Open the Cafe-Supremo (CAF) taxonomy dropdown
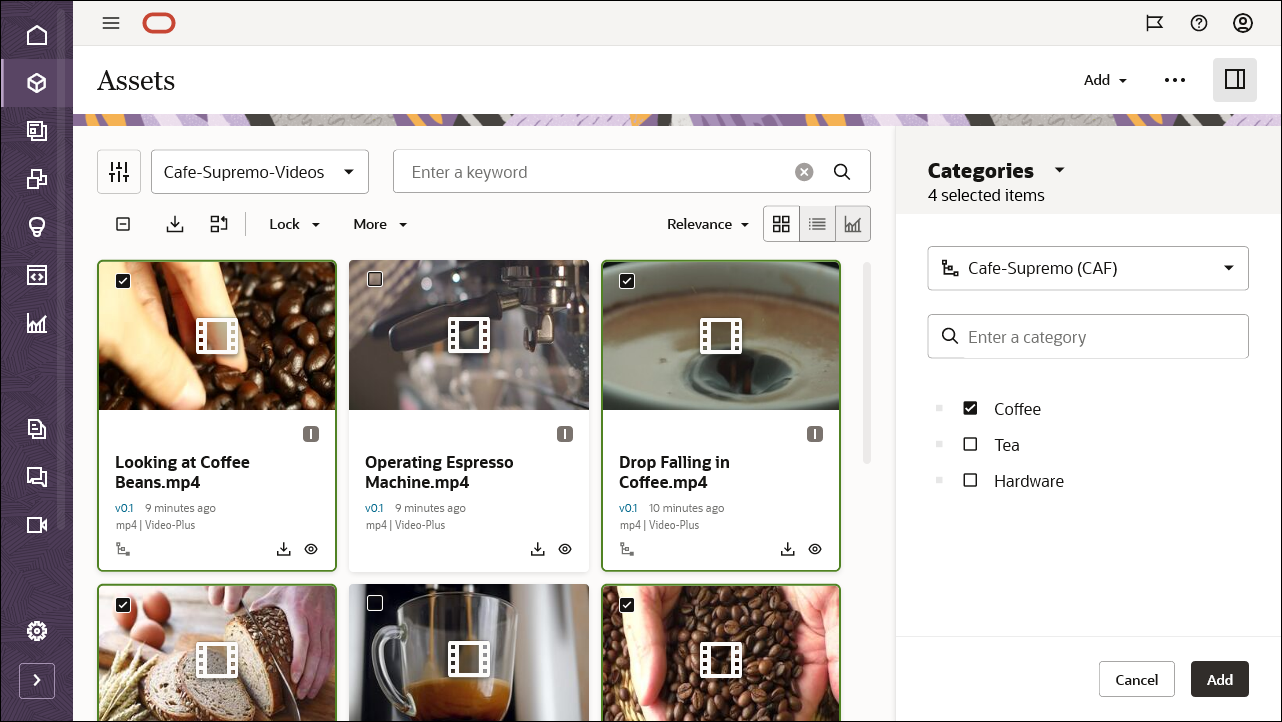1282x722 pixels. pyautogui.click(x=1088, y=268)
